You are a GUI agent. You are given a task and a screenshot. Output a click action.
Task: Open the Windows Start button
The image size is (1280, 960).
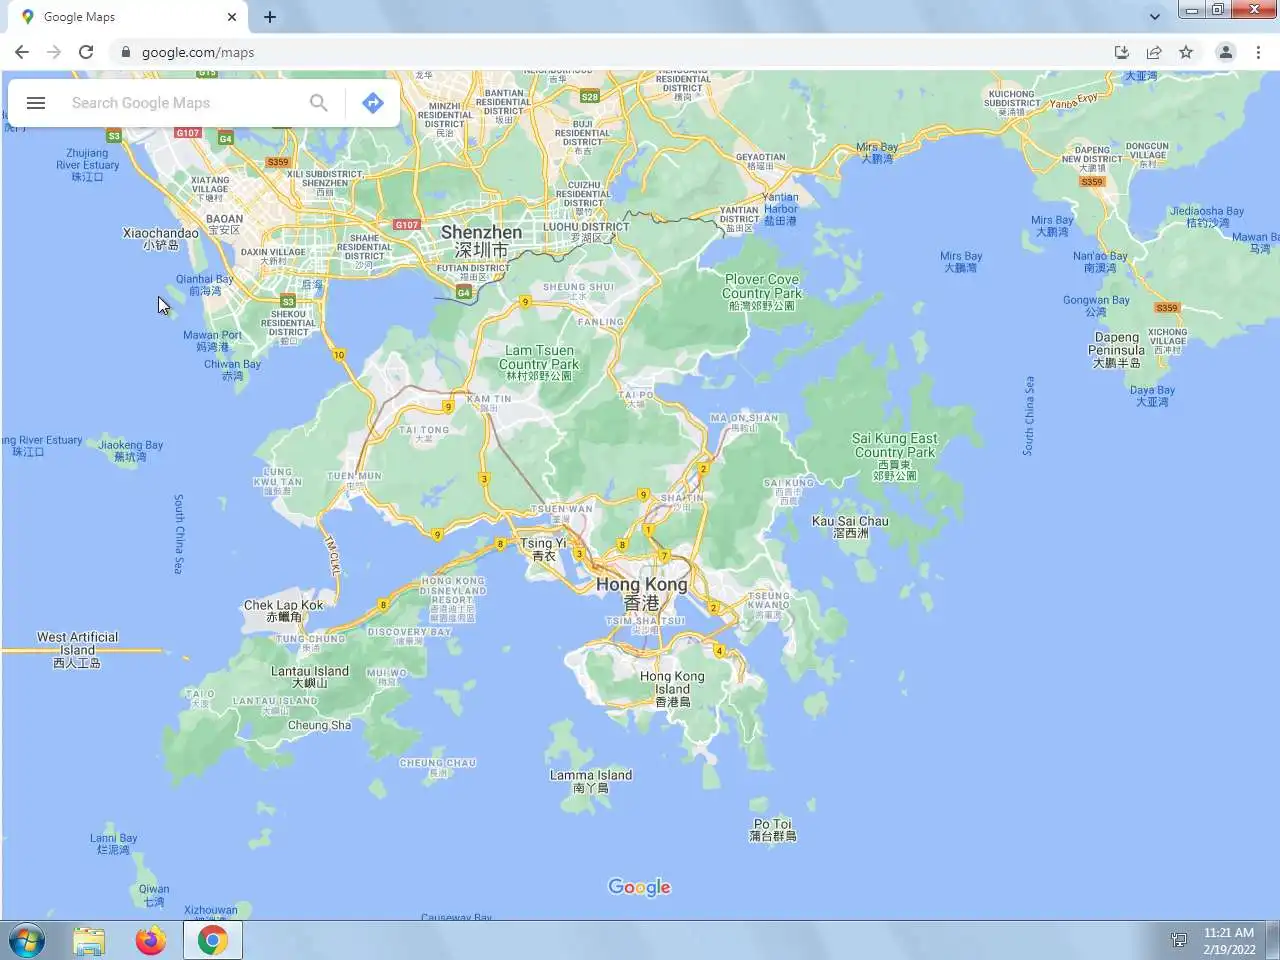pyautogui.click(x=27, y=941)
